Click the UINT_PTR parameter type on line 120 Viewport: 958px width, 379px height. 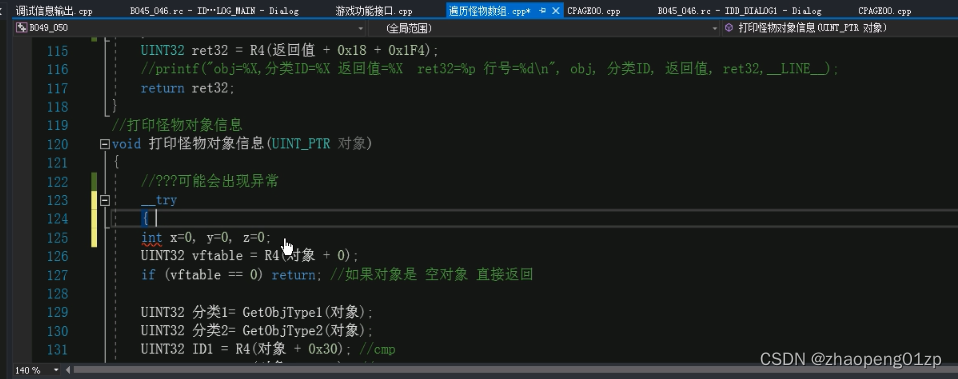301,144
